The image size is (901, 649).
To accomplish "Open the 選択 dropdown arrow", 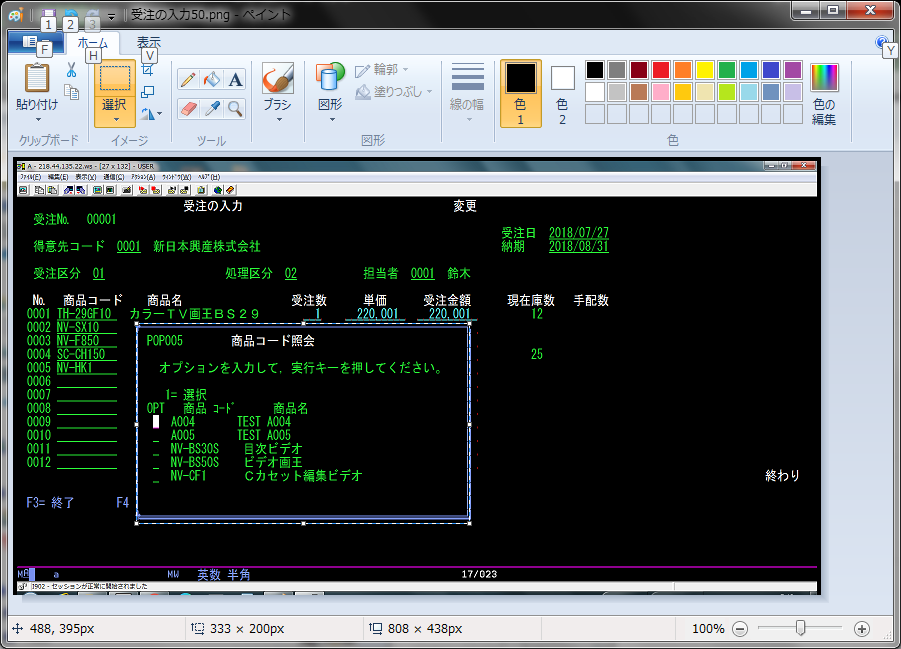I will click(x=115, y=119).
